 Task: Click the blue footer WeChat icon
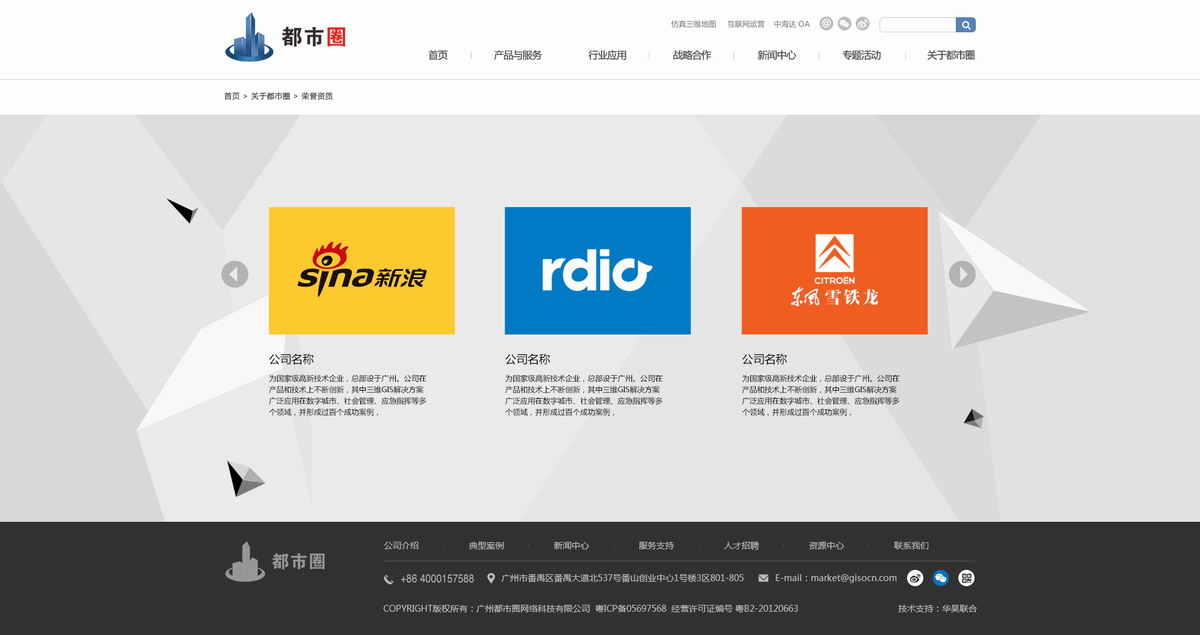941,578
